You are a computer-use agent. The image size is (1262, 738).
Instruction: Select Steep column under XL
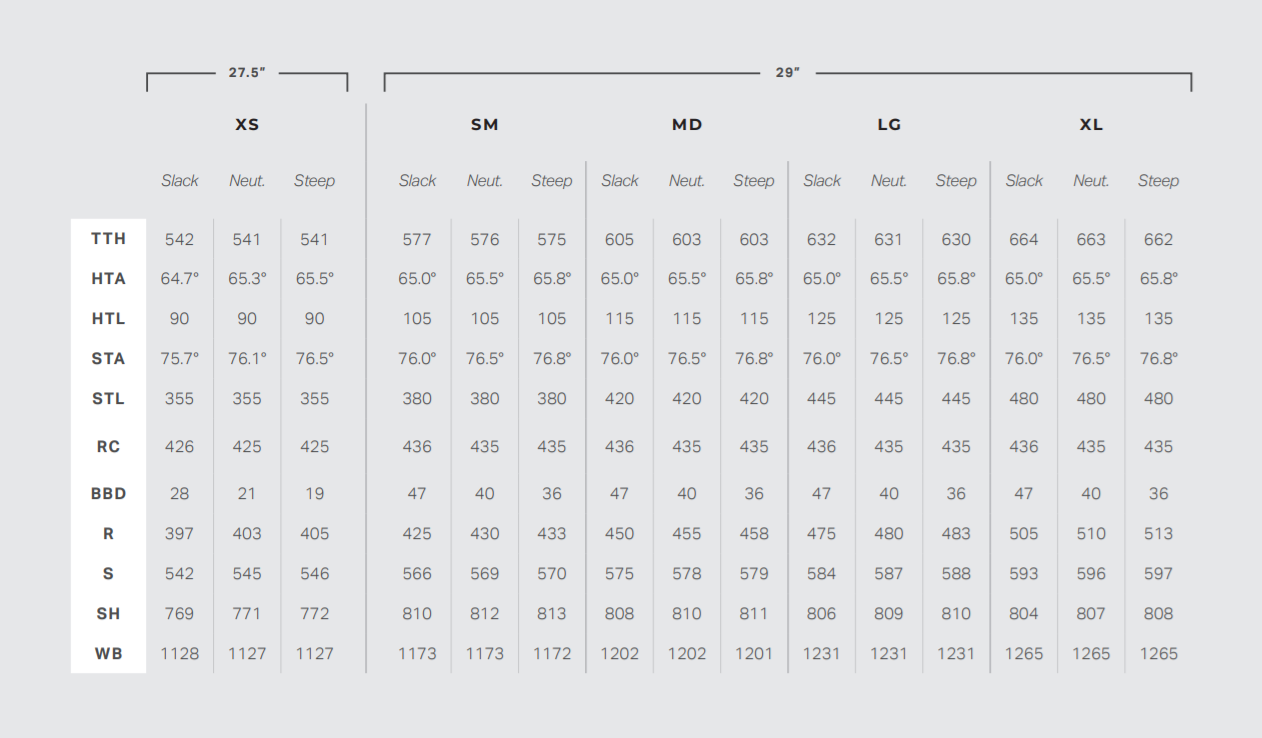1158,181
